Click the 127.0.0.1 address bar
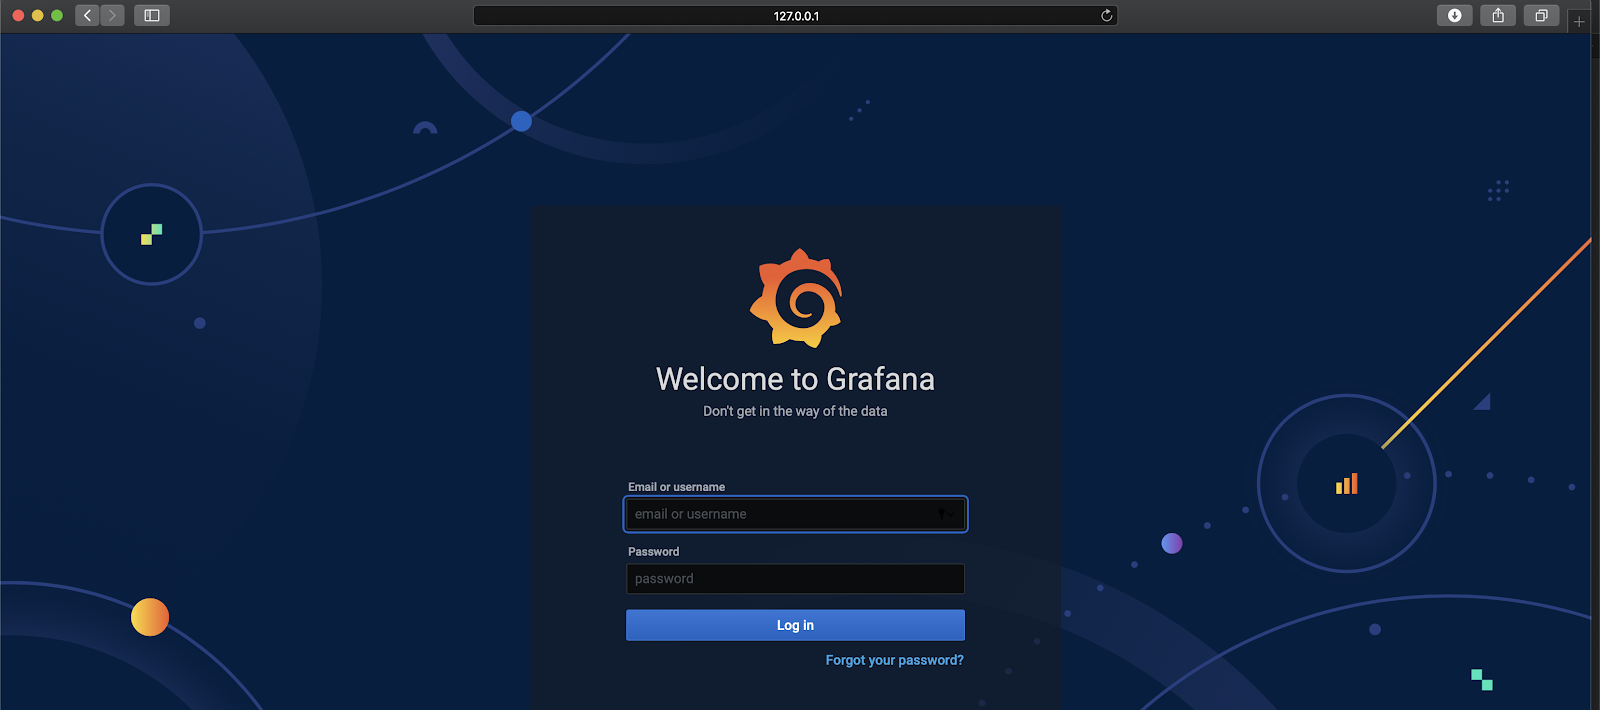1600x710 pixels. (795, 15)
